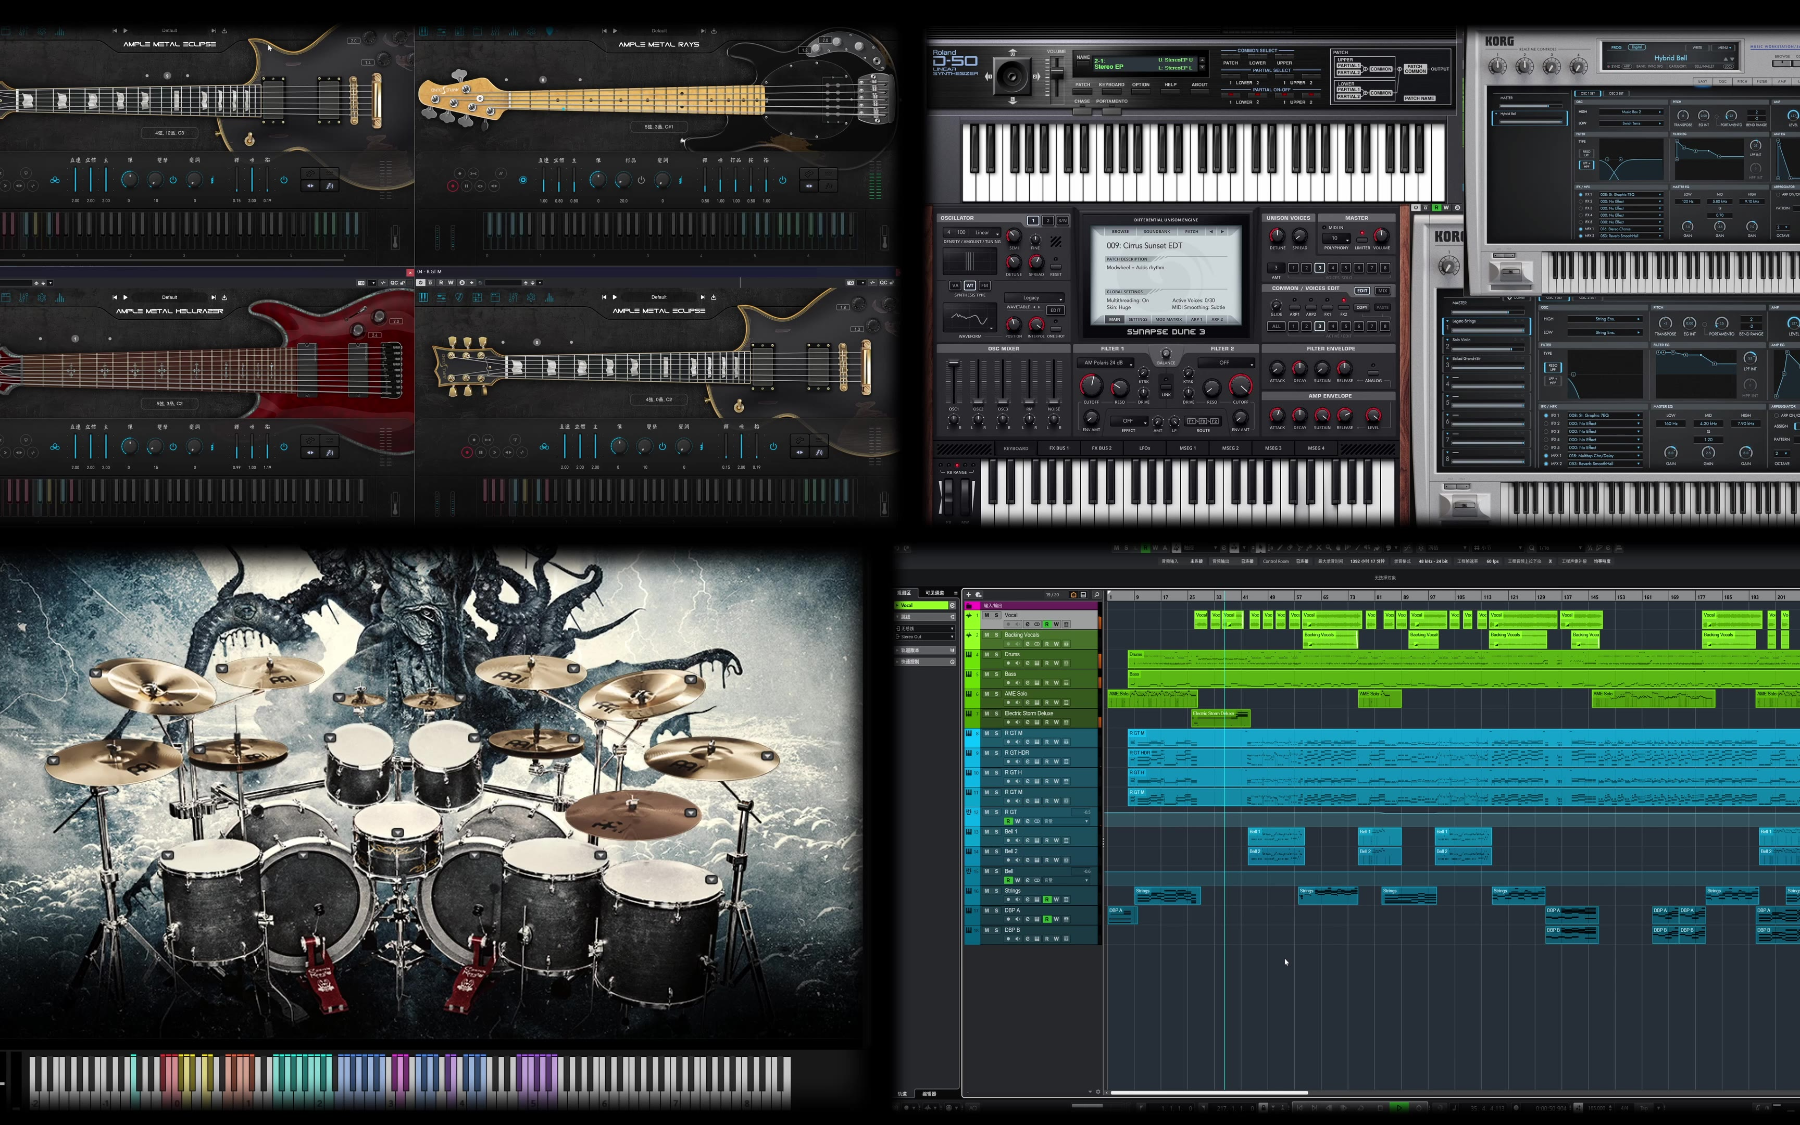Click record button in Ample Metal Rays
Viewport: 1800px width, 1125px height.
(x=453, y=186)
